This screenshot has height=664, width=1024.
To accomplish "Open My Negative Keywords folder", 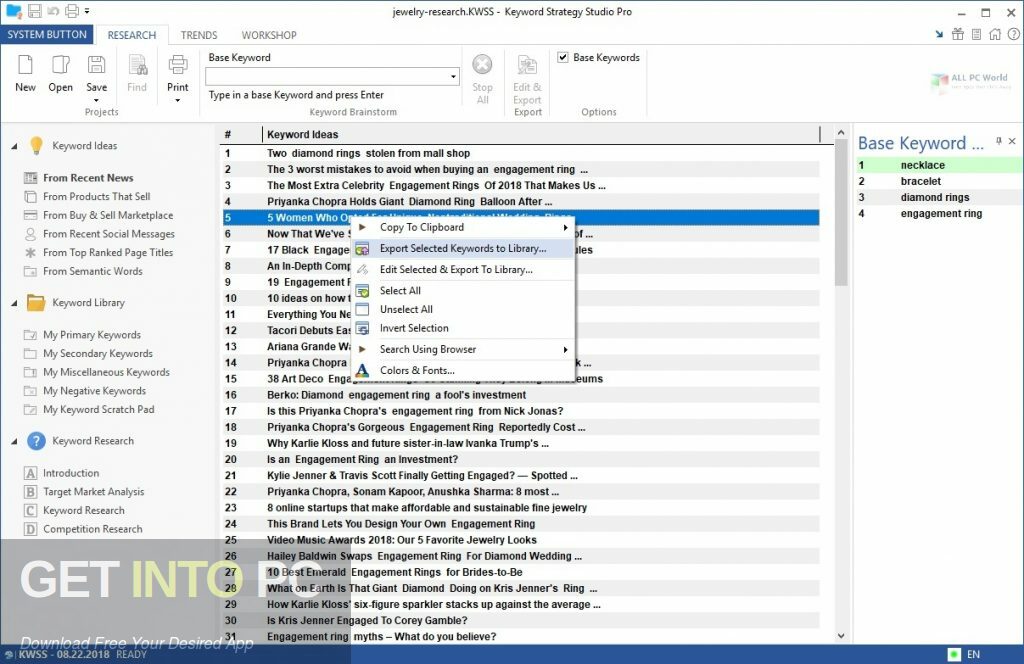I will click(x=95, y=391).
